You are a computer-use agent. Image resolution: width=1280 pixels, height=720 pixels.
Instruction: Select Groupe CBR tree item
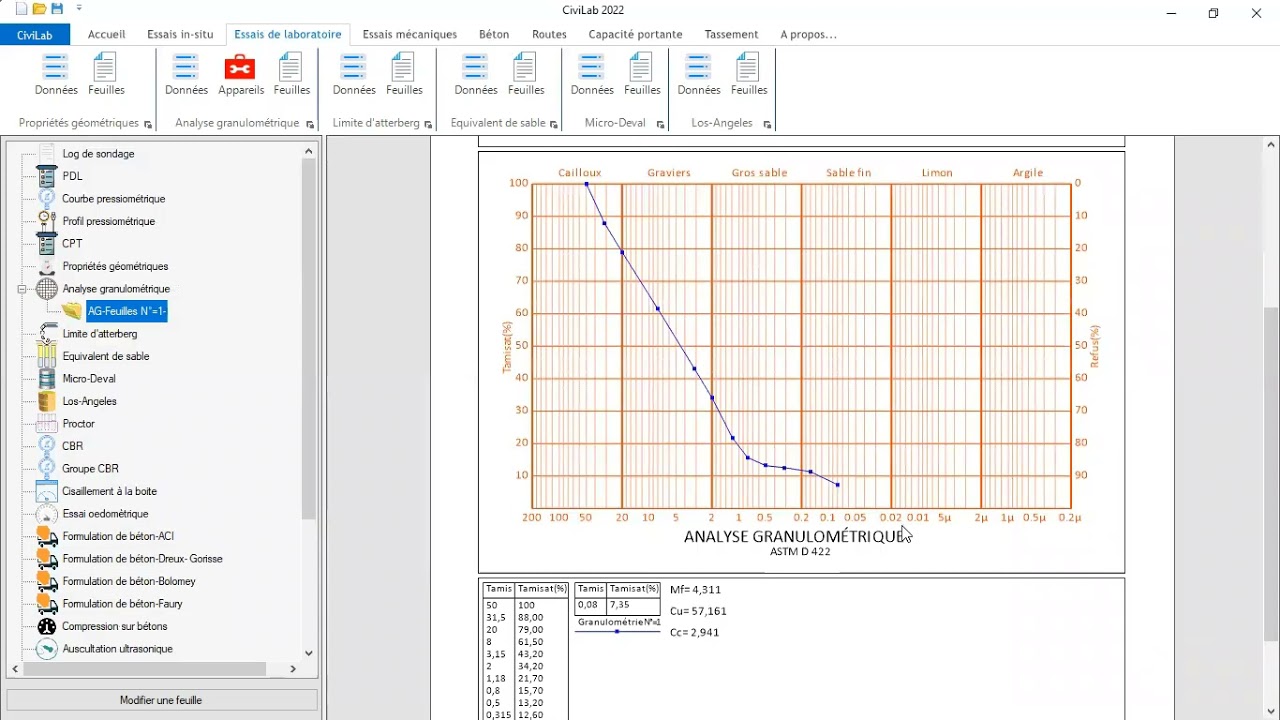pos(91,469)
